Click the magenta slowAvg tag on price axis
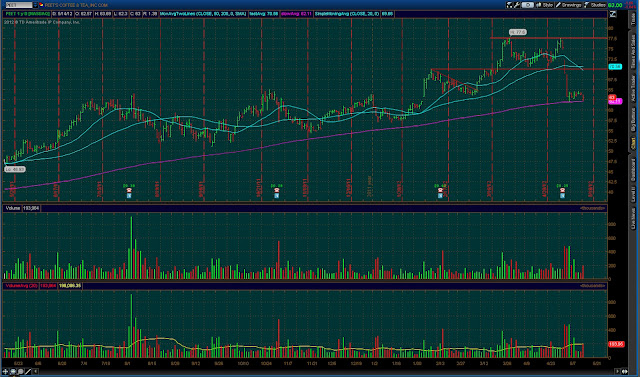The image size is (640, 377). tap(615, 101)
